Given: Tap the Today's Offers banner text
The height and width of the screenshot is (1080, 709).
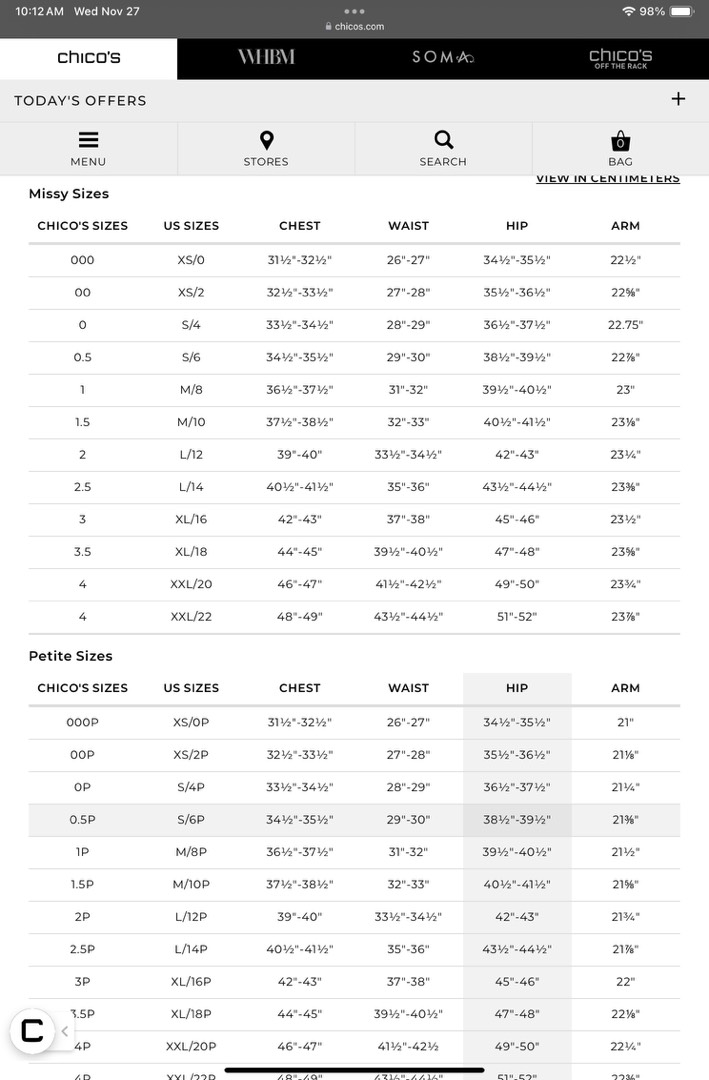Looking at the screenshot, I should (x=80, y=101).
